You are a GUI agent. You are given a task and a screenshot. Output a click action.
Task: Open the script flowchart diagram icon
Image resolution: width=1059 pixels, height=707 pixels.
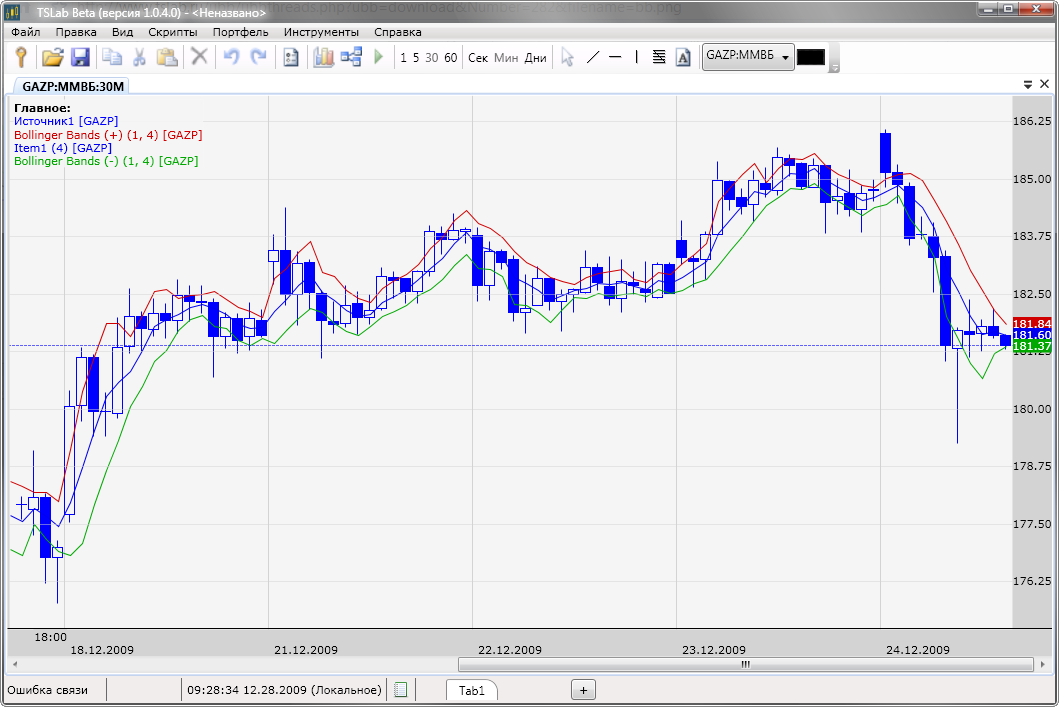click(351, 57)
